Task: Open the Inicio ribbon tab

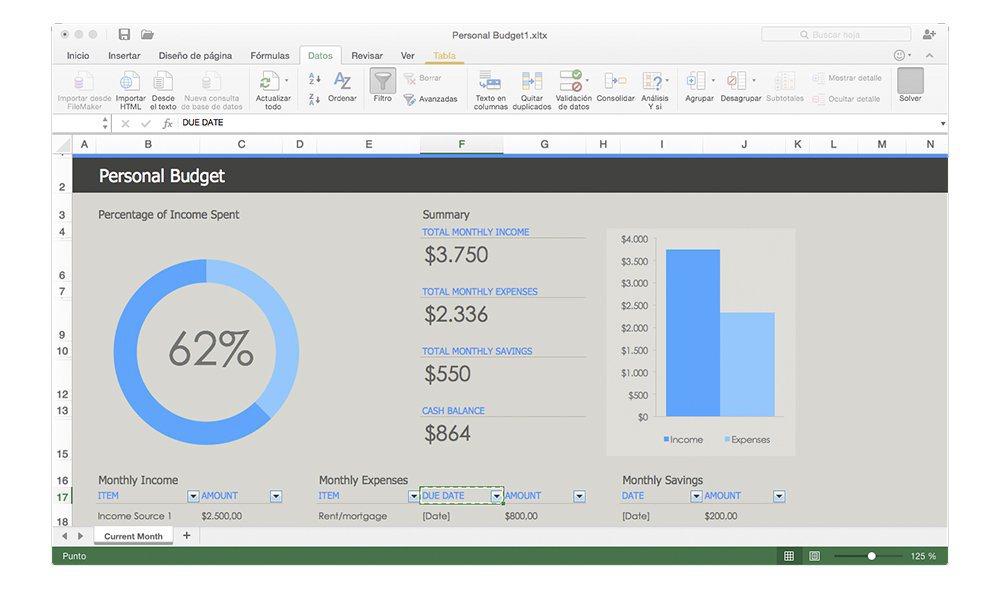Action: point(78,55)
